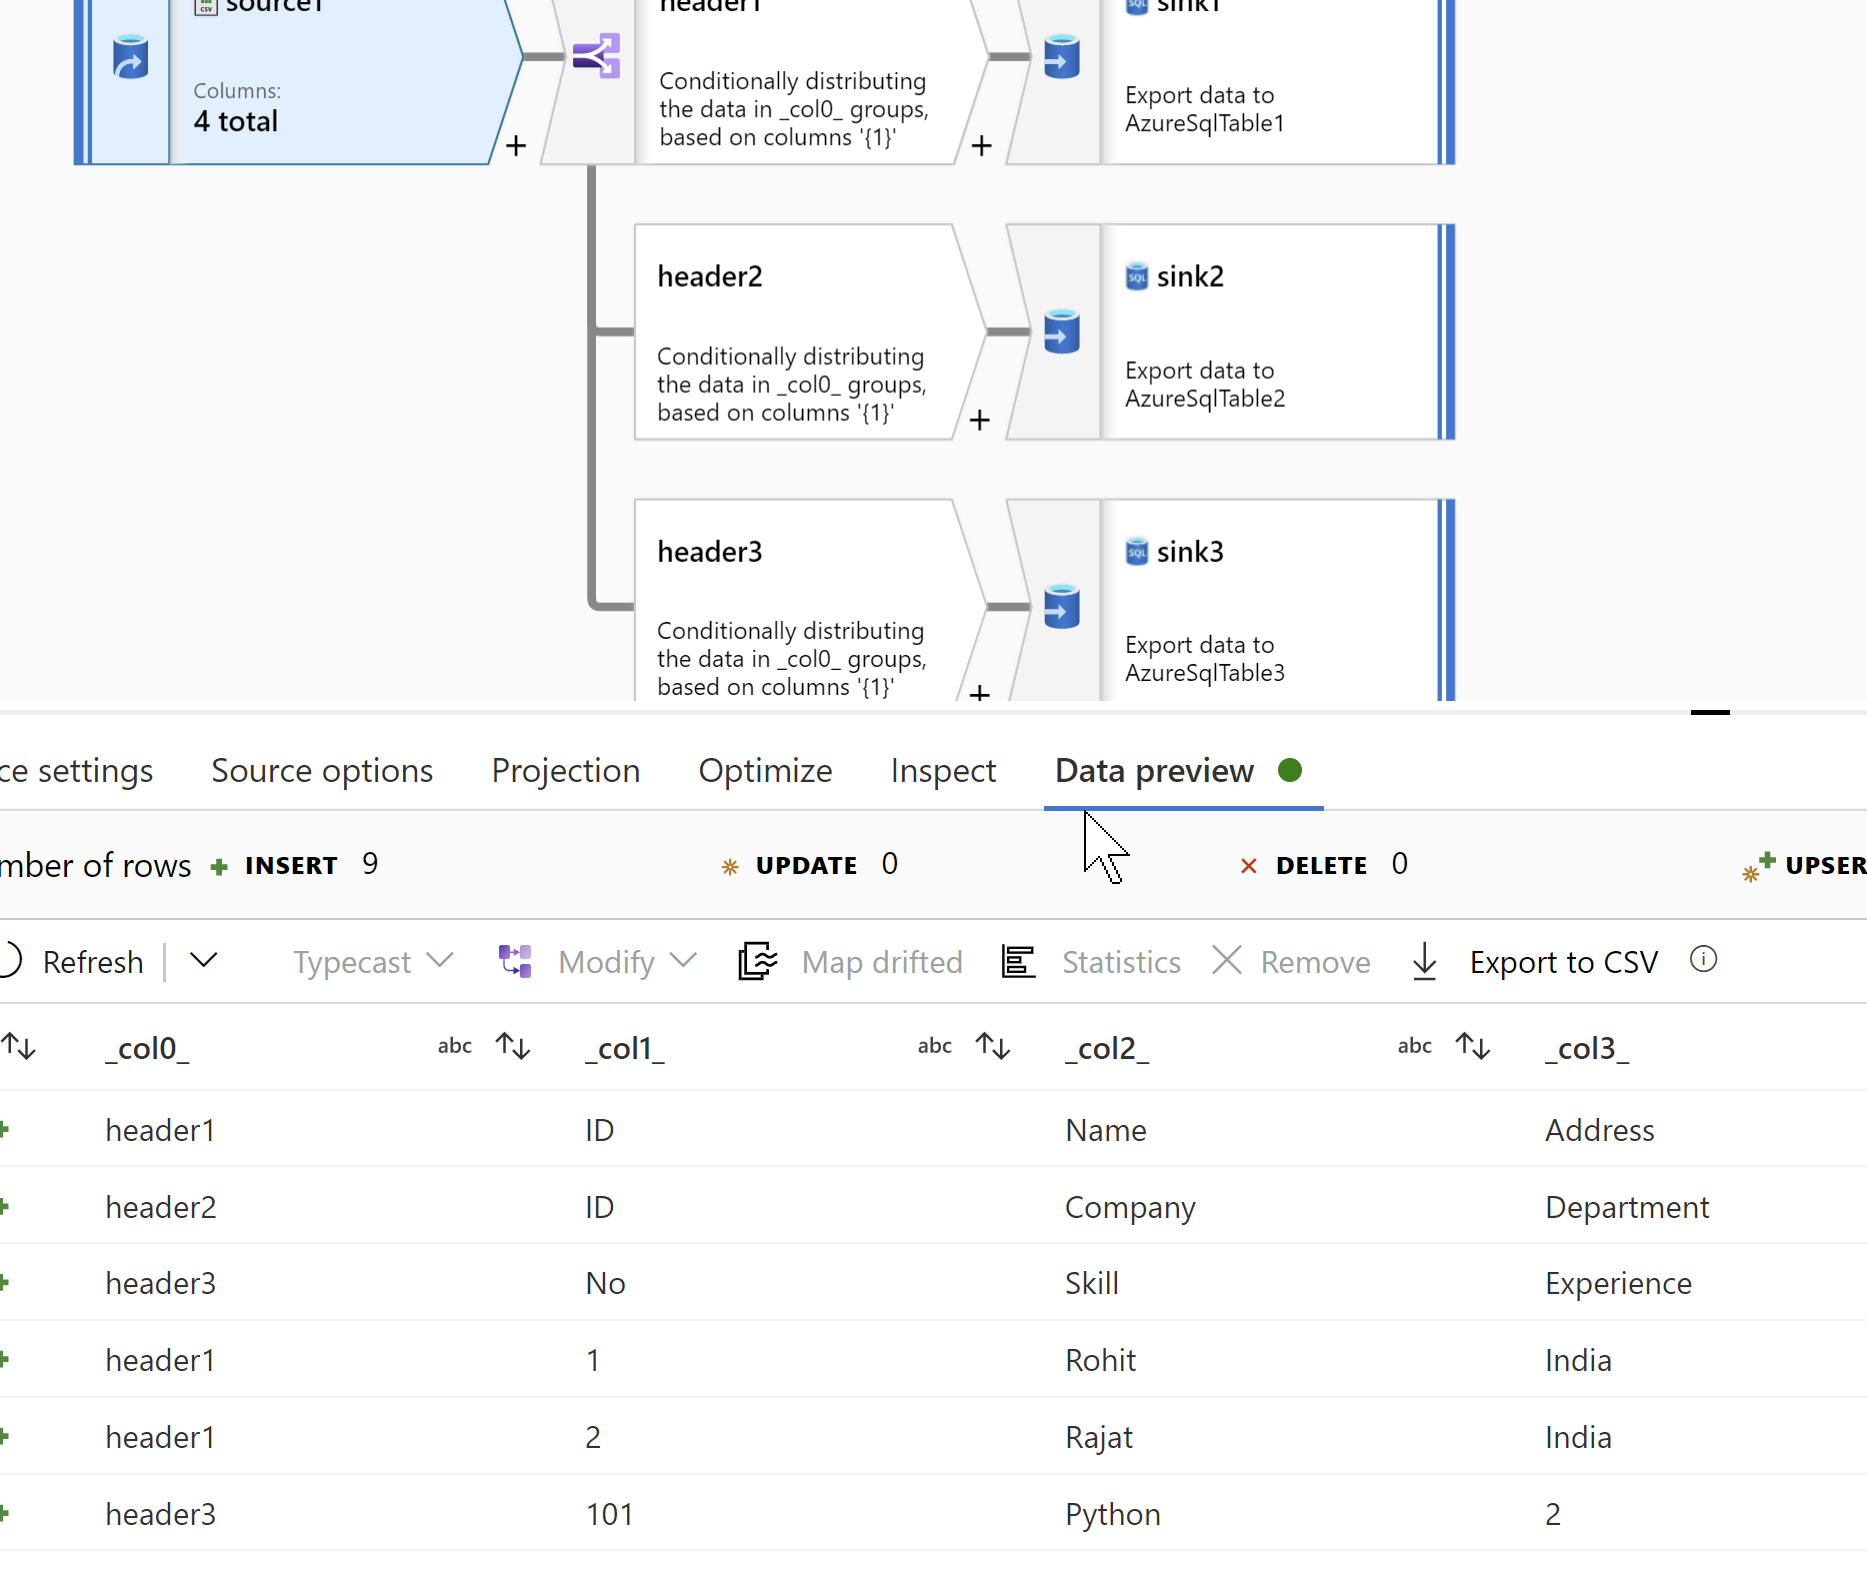Switch to the Projection tab
Screen dimensions: 1867x1582
point(566,771)
